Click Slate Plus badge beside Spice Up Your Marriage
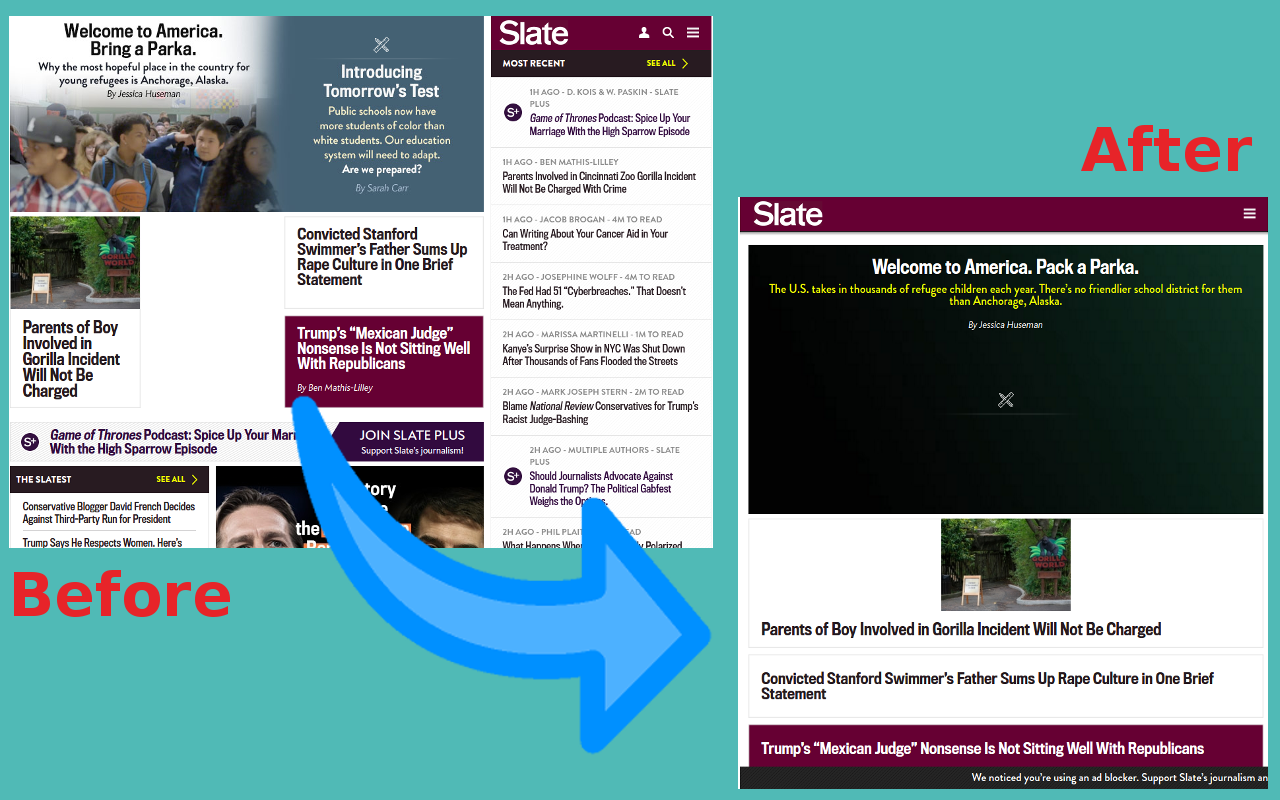Screen dimensions: 1280x800 (513, 112)
